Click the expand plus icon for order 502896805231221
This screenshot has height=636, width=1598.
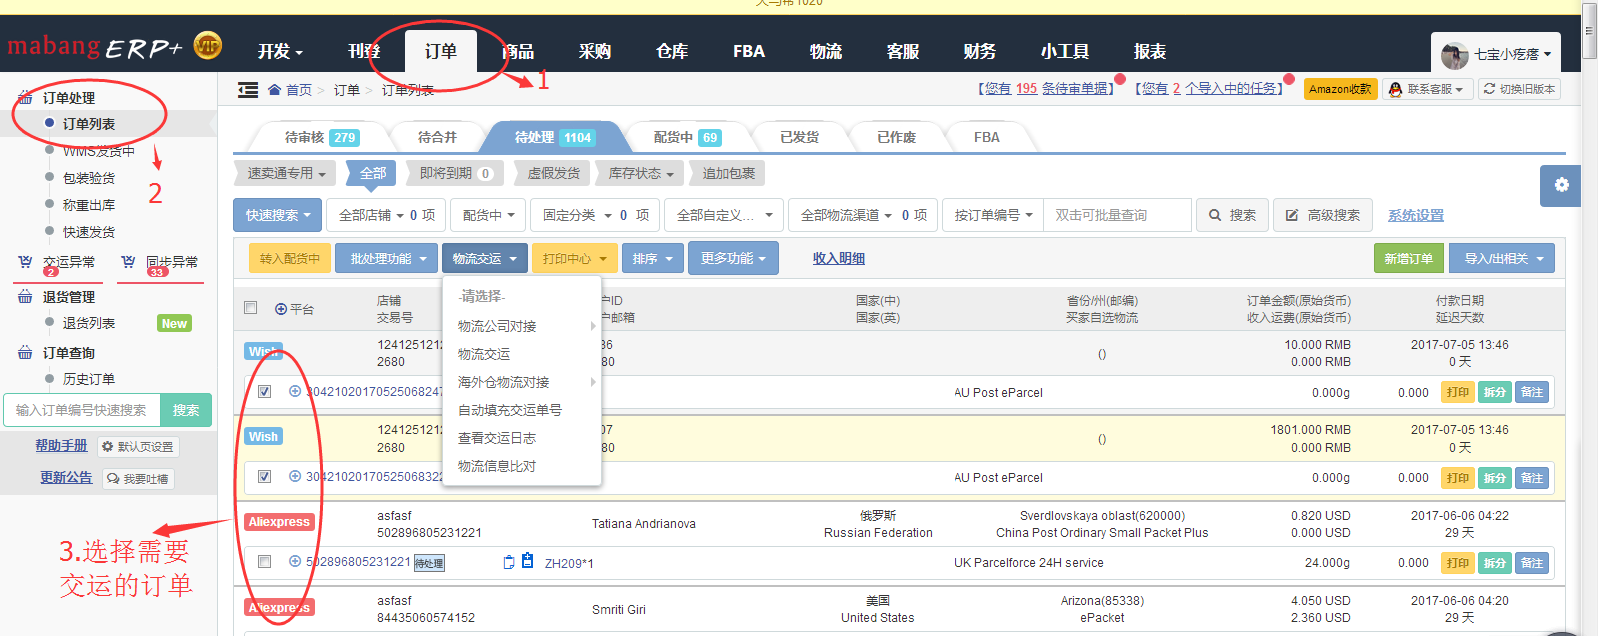(x=295, y=562)
